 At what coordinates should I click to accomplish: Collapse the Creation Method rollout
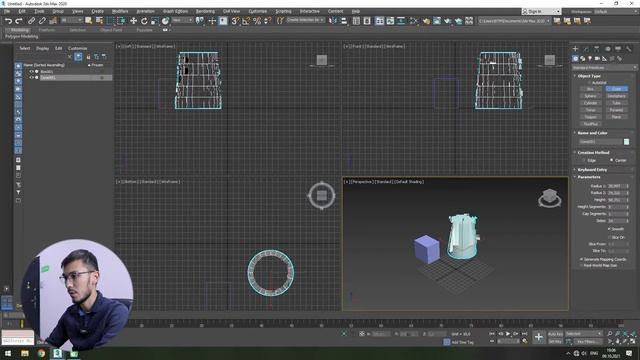click(x=593, y=153)
